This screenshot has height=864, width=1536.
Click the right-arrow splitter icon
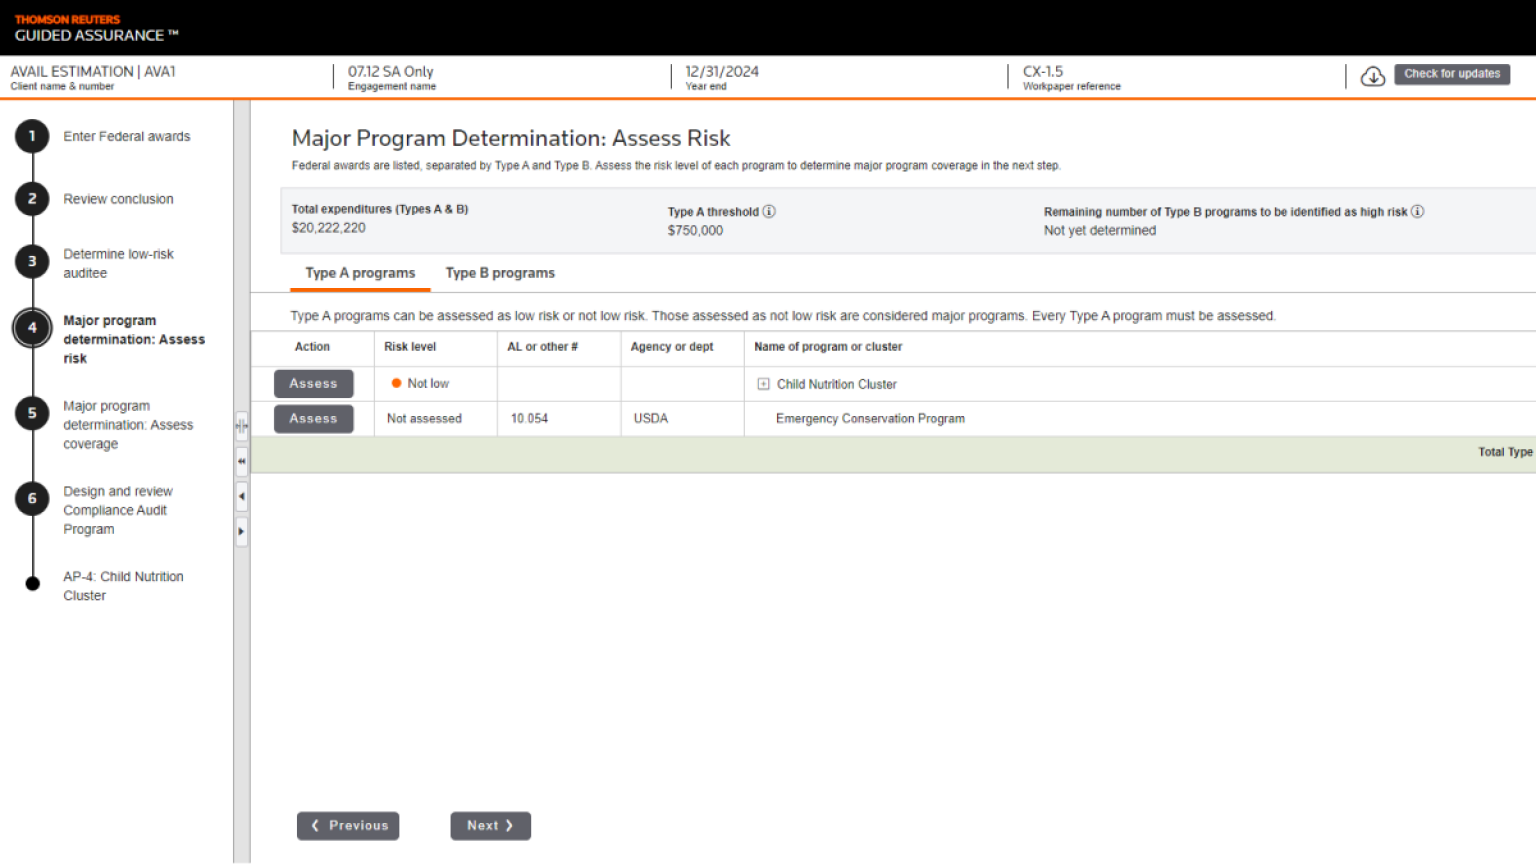(x=241, y=531)
